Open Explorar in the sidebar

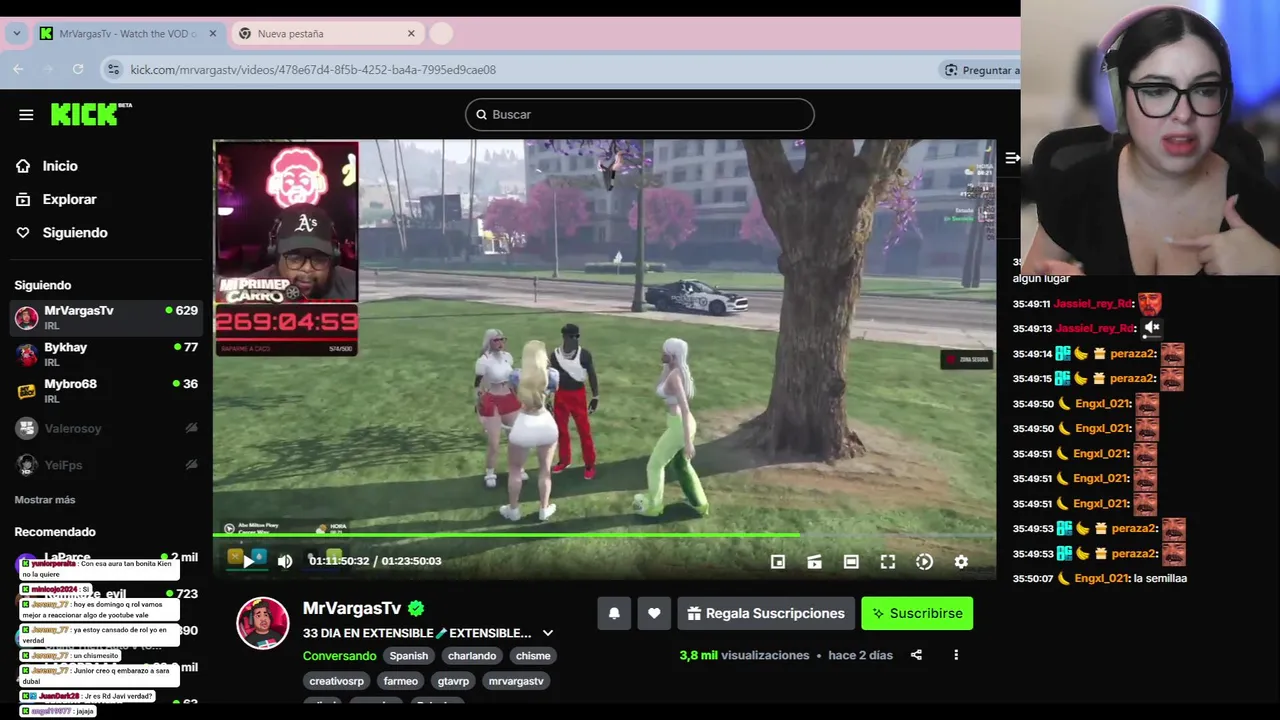69,199
